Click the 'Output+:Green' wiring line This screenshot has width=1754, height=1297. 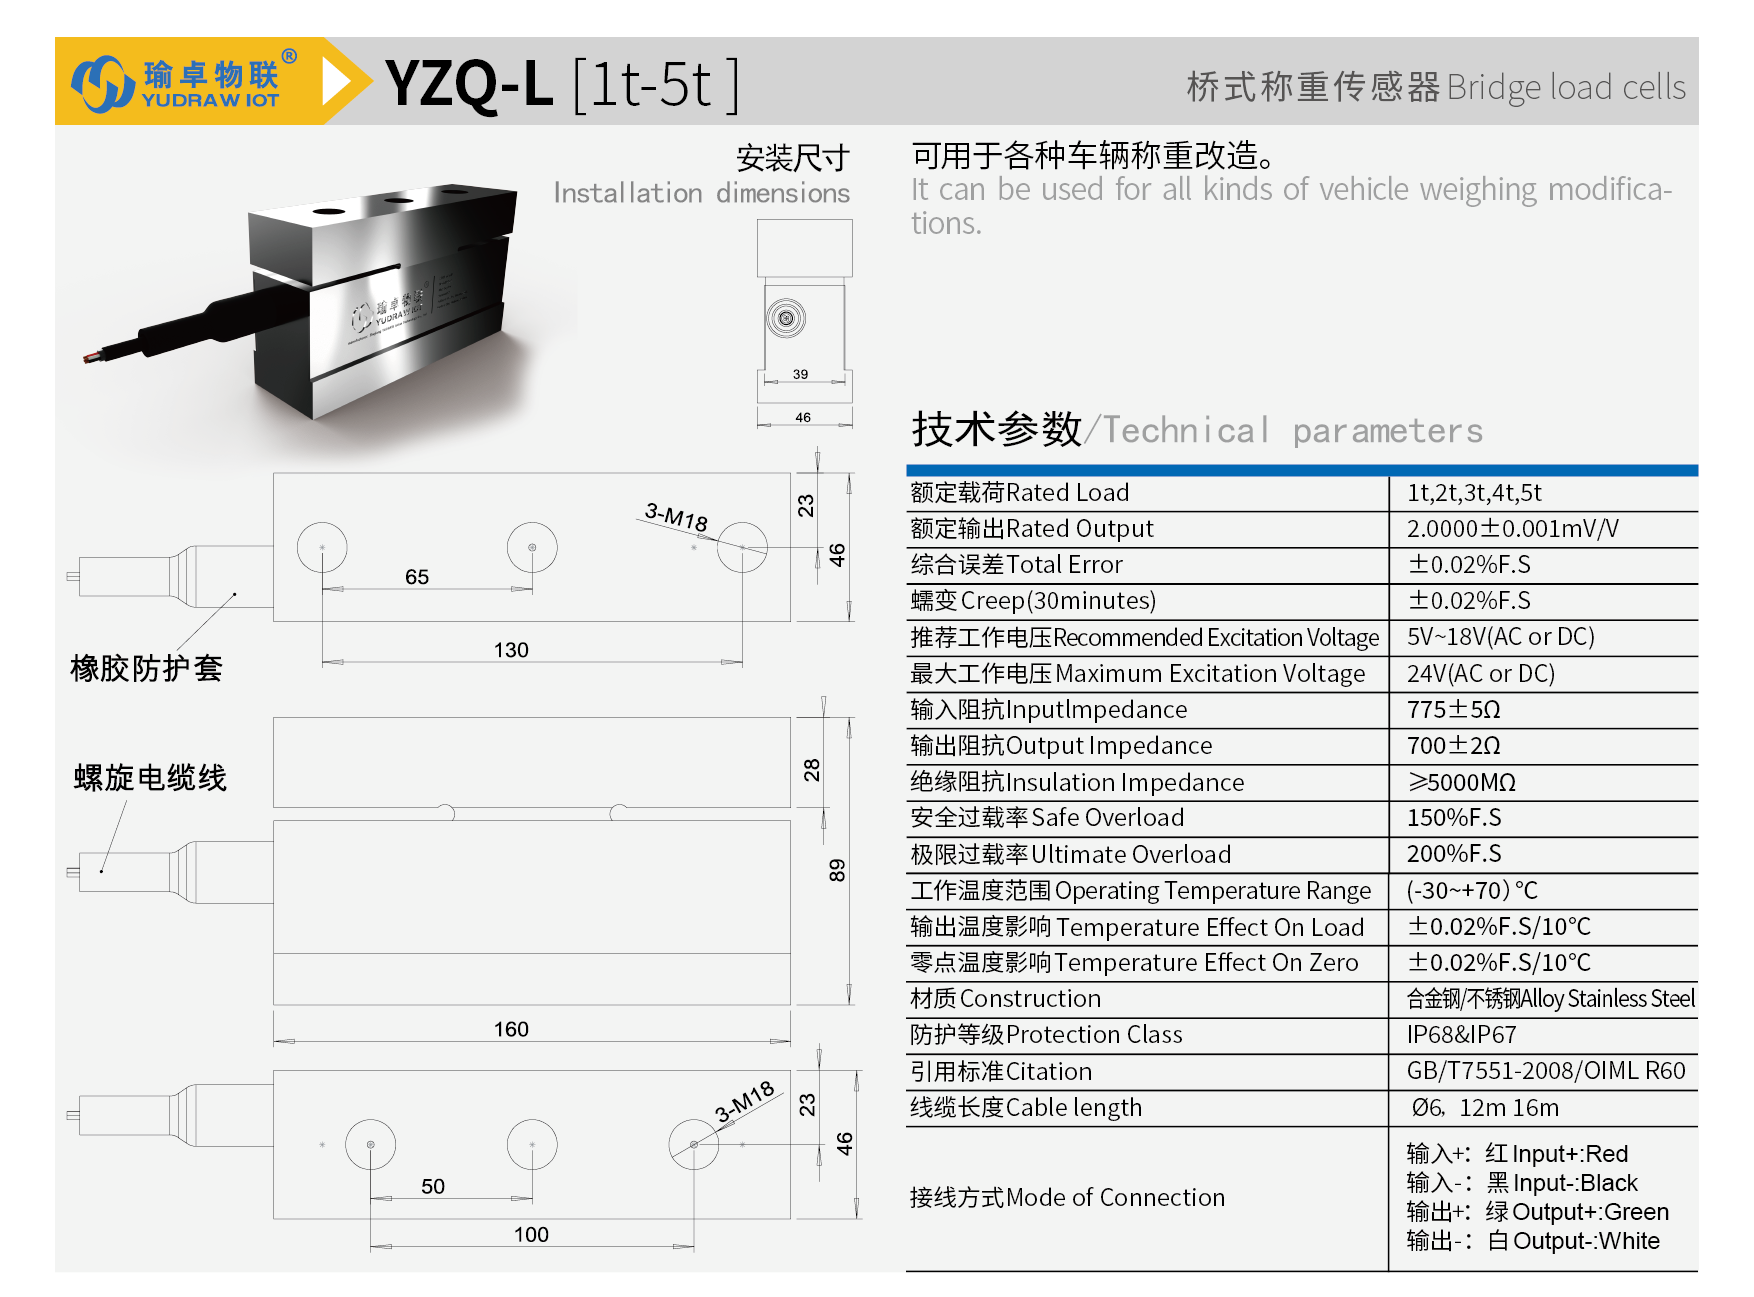(1538, 1211)
